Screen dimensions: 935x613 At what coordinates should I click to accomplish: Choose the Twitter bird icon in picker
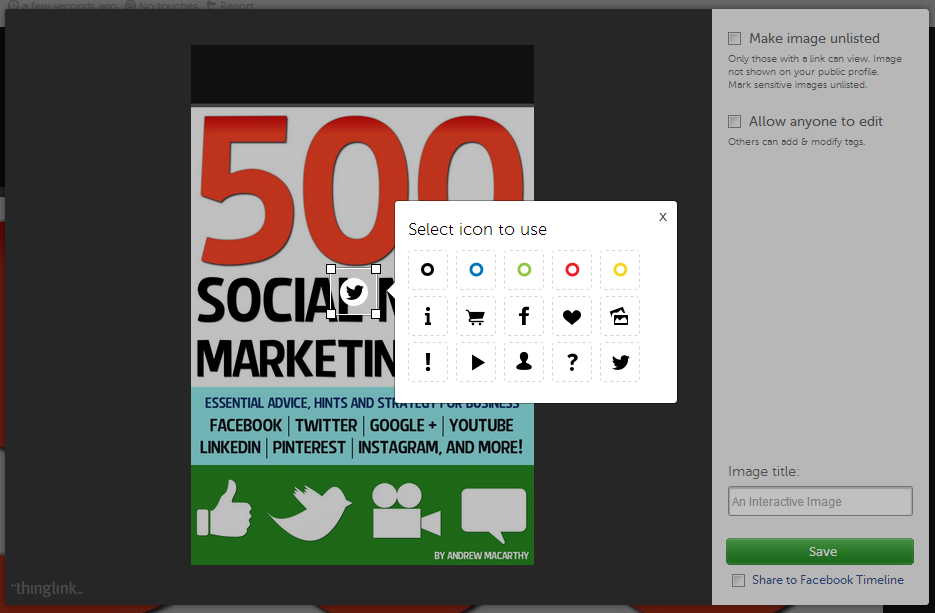click(620, 362)
